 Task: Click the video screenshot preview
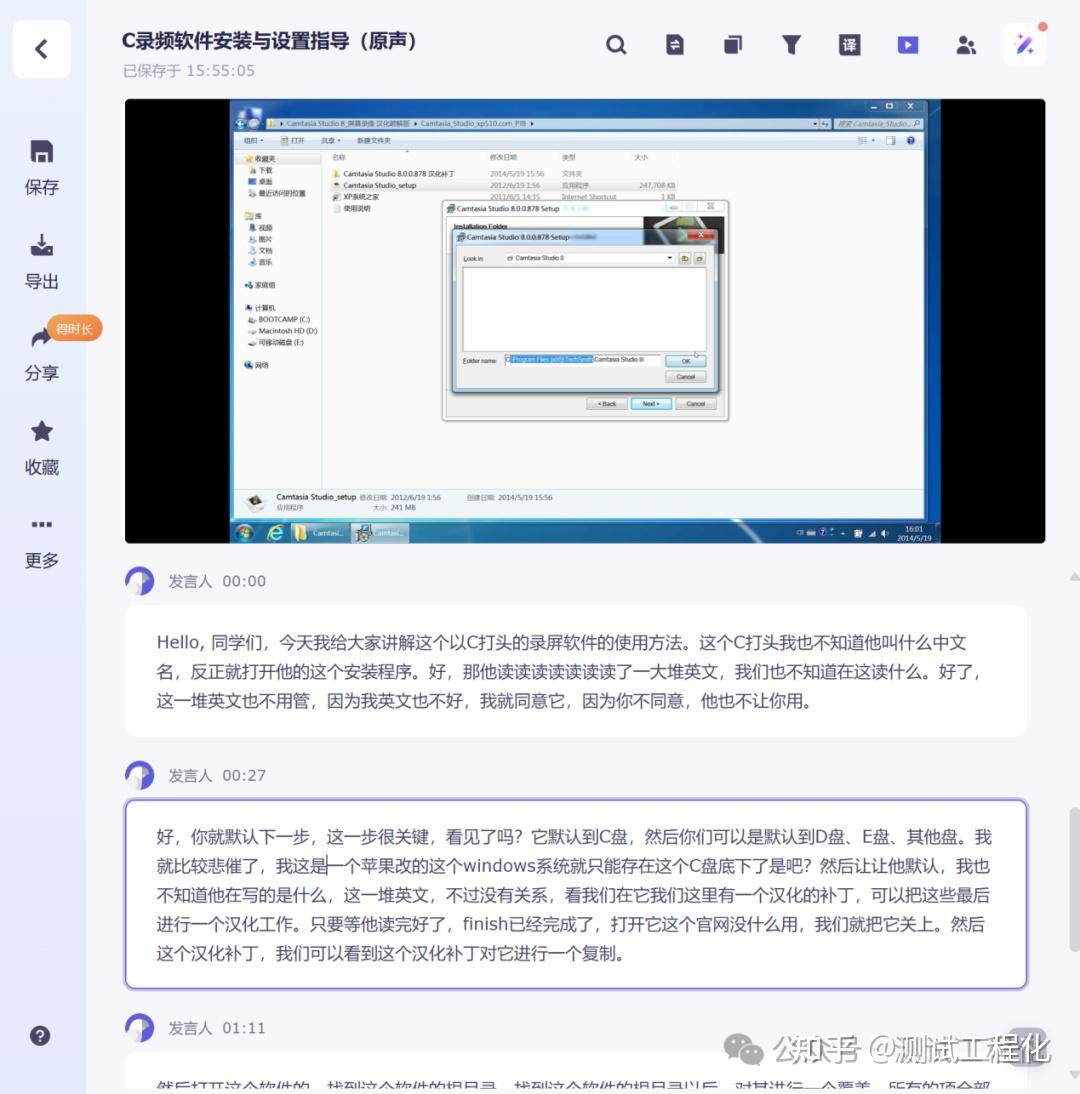[x=585, y=321]
